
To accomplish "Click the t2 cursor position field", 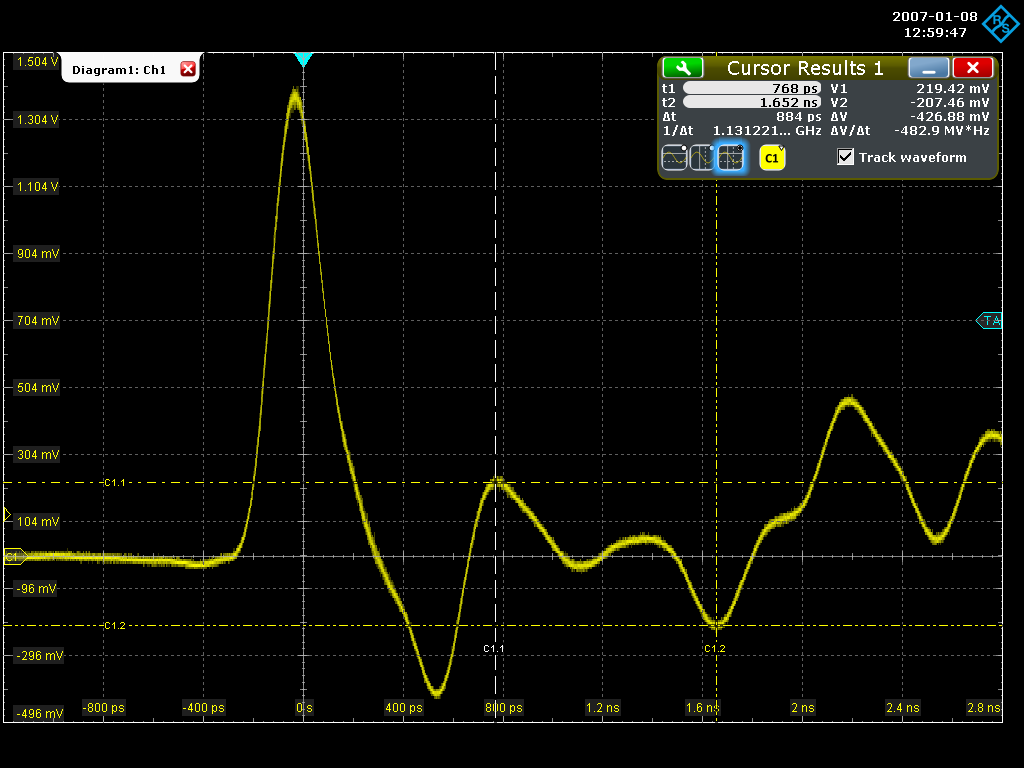I will [752, 103].
